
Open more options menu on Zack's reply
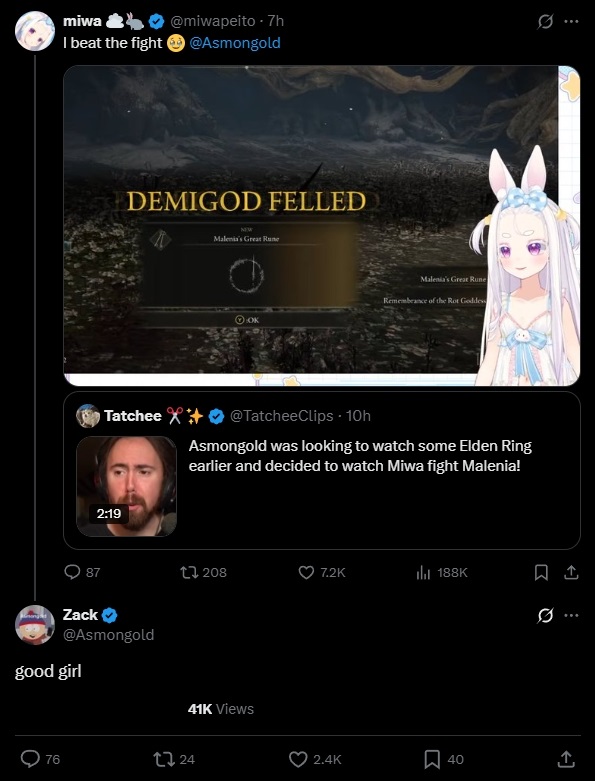[x=571, y=615]
